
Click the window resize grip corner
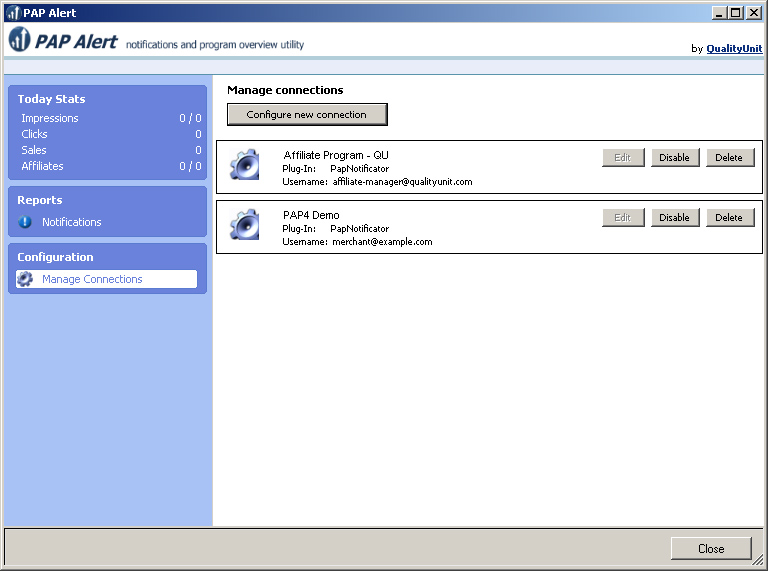(758, 560)
